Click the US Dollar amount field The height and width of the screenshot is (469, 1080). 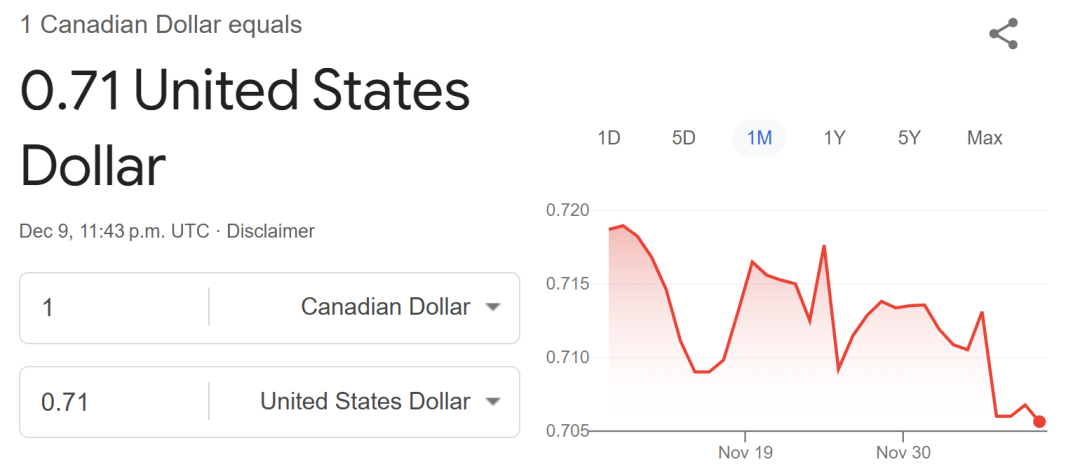[x=114, y=402]
